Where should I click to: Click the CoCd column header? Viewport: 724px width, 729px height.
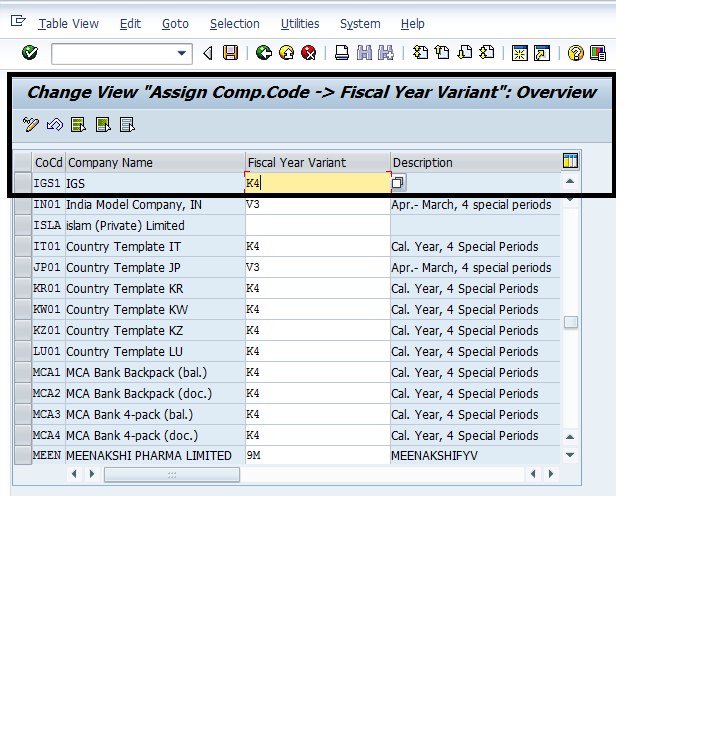(x=48, y=163)
